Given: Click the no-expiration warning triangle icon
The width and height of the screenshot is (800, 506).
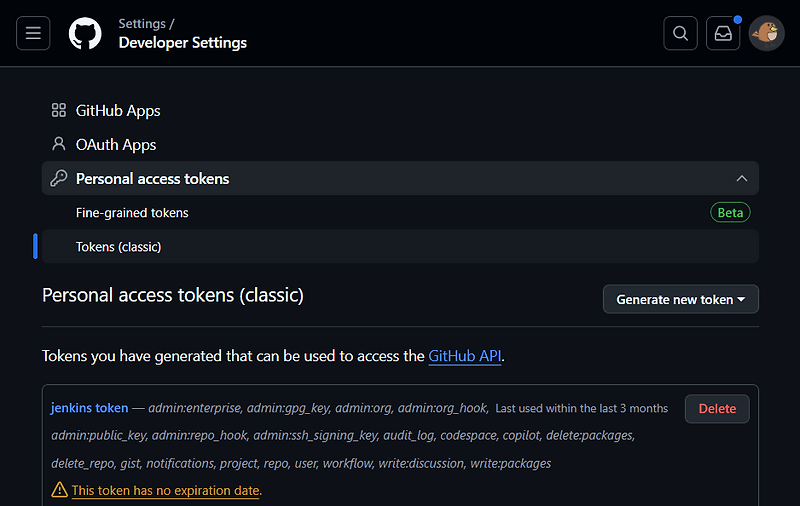Looking at the screenshot, I should [x=60, y=491].
